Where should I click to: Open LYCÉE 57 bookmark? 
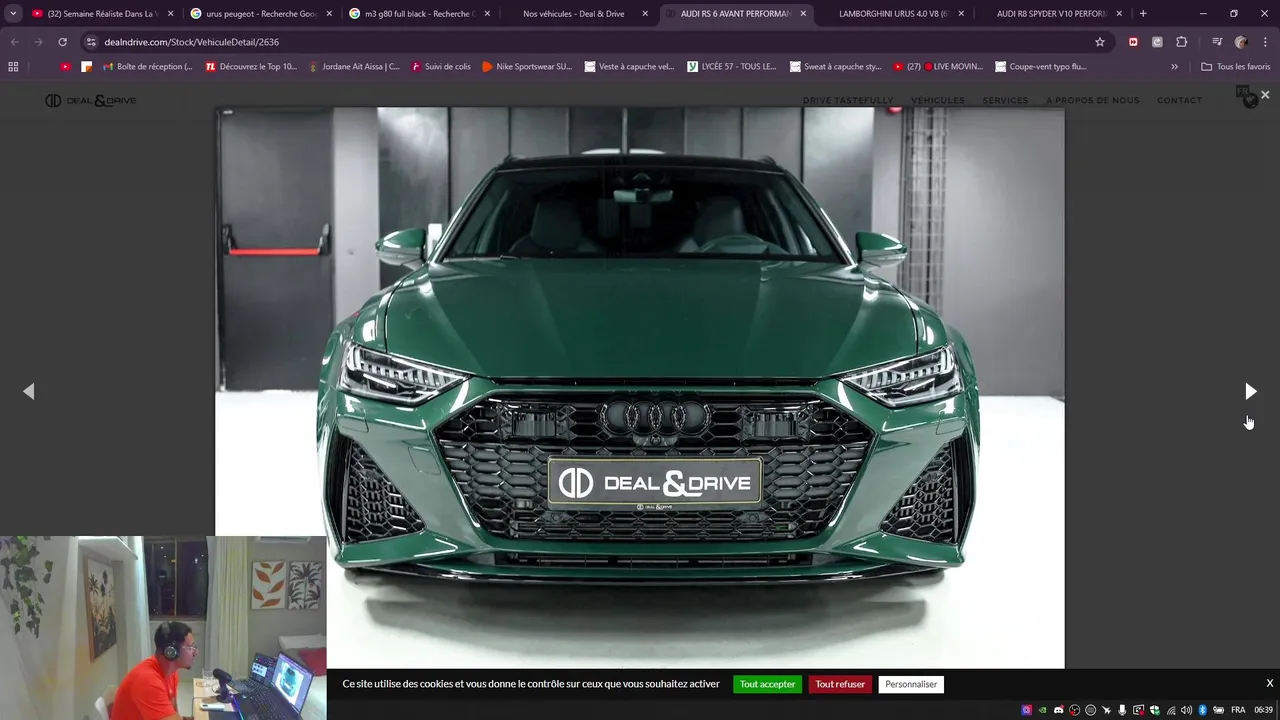pyautogui.click(x=732, y=66)
